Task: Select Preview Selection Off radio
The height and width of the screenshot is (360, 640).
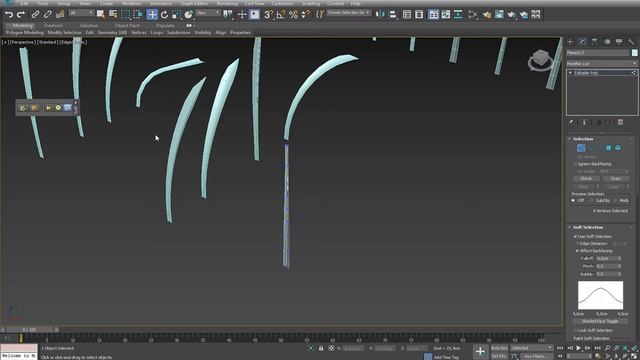Action: [573, 201]
